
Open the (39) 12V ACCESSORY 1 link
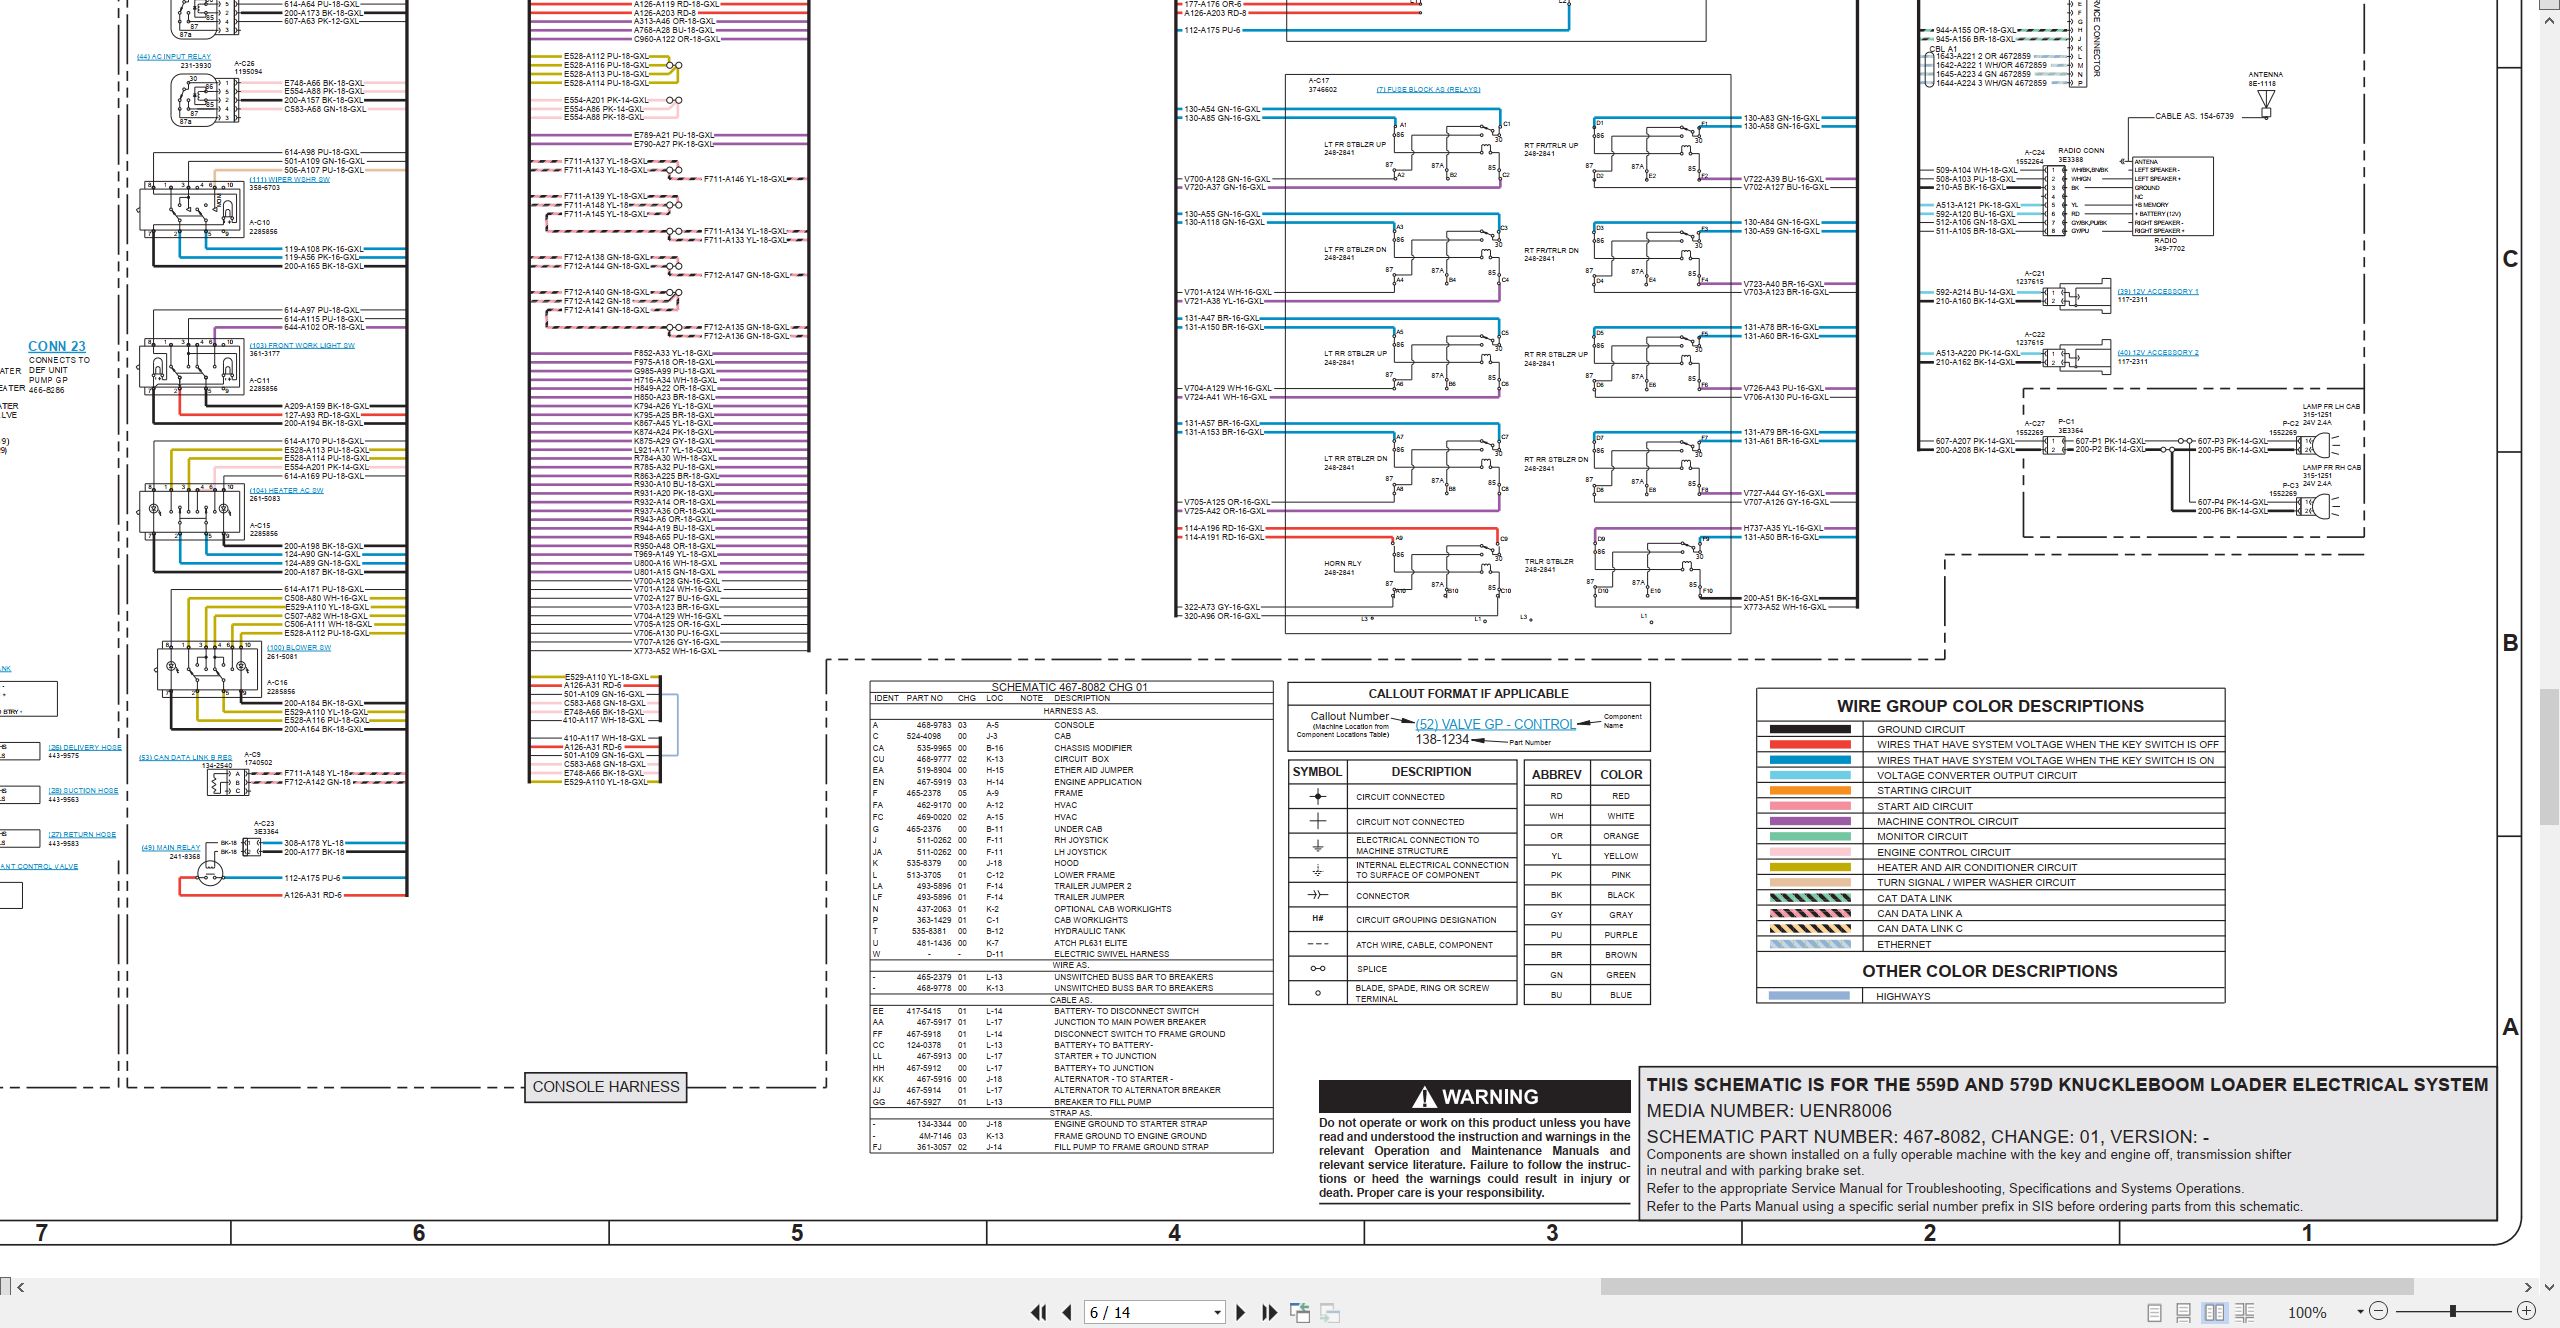coord(2158,292)
